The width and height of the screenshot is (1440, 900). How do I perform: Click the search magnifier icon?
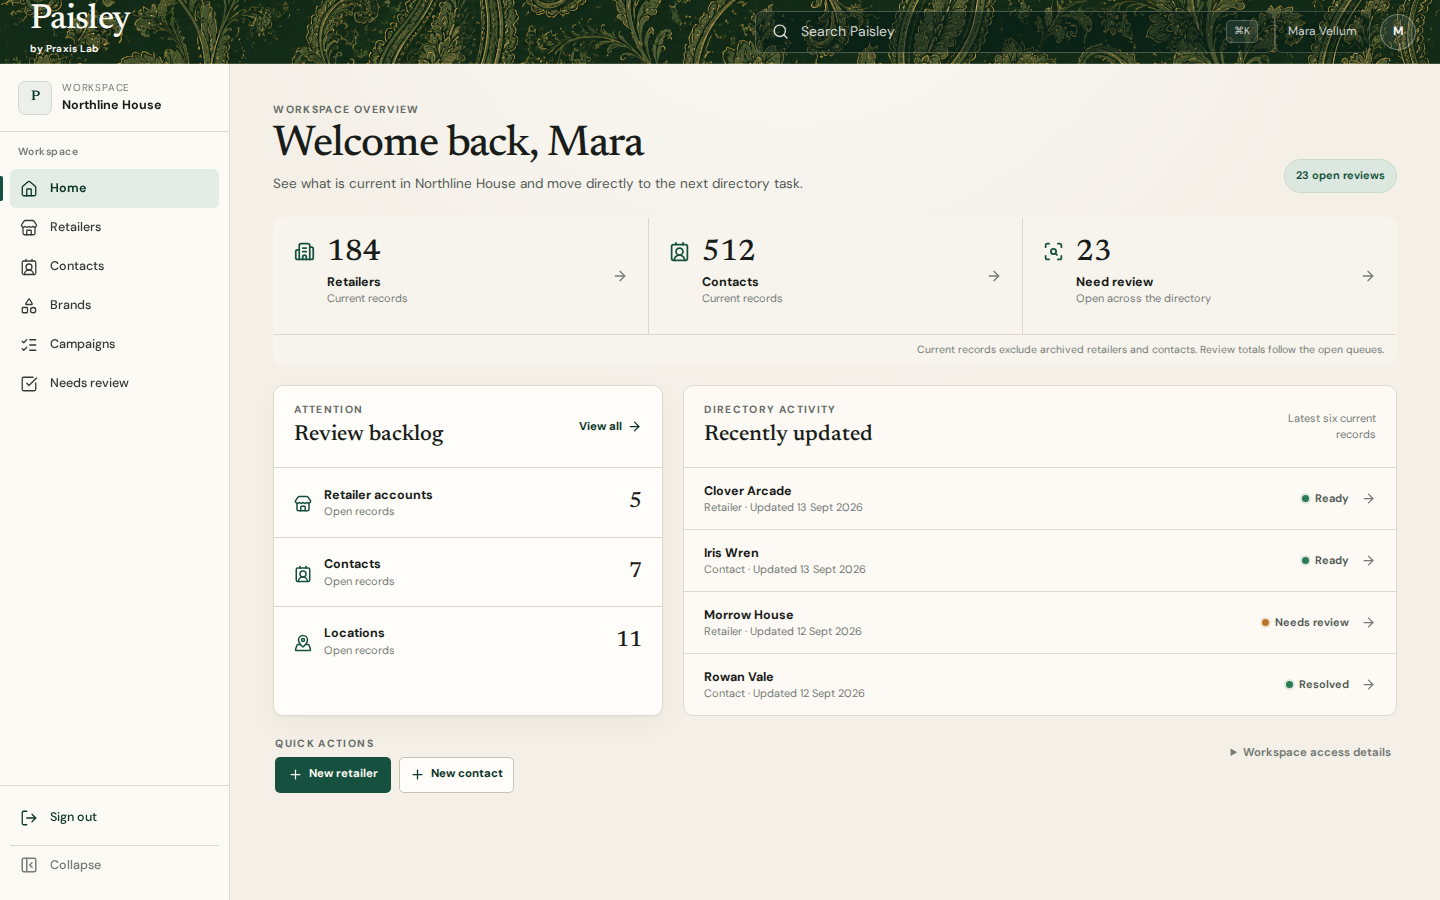point(780,32)
